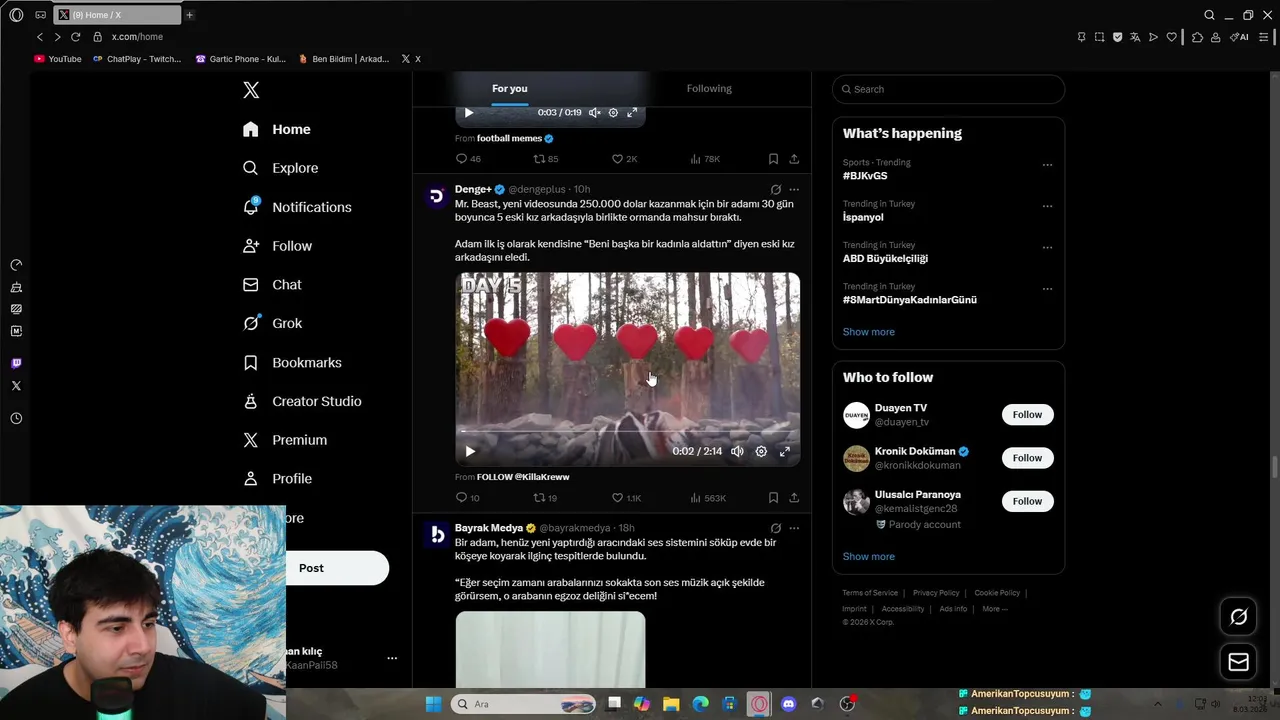1280x720 pixels.
Task: Share the Denge+ post
Action: pos(794,498)
